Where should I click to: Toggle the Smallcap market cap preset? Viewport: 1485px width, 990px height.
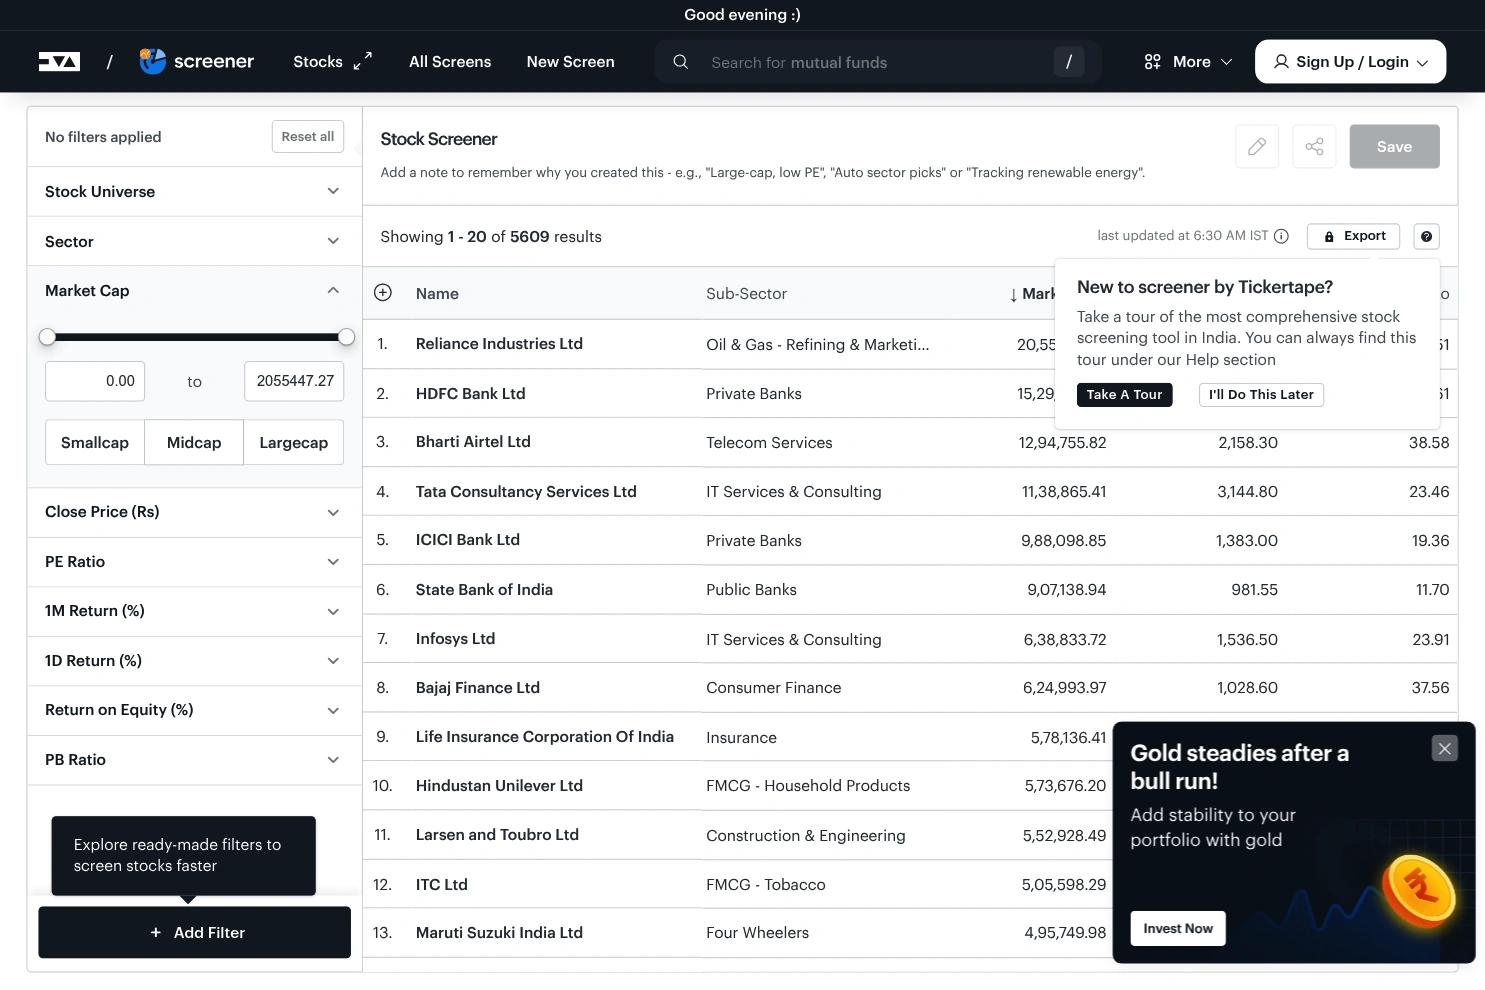click(95, 442)
